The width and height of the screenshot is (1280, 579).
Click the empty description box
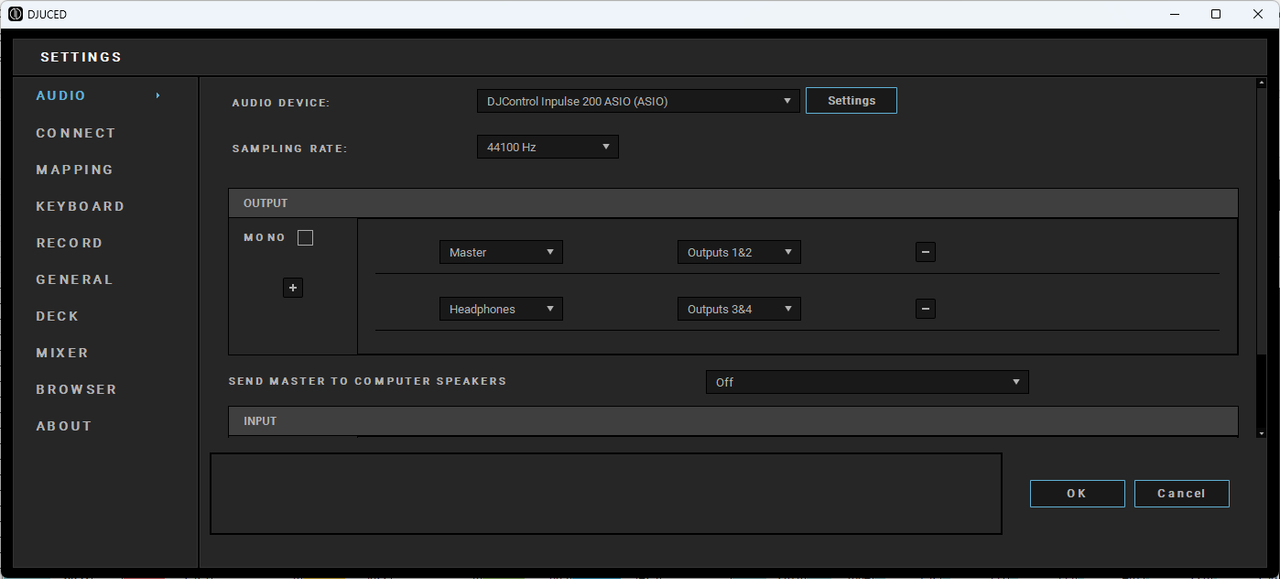(x=606, y=494)
